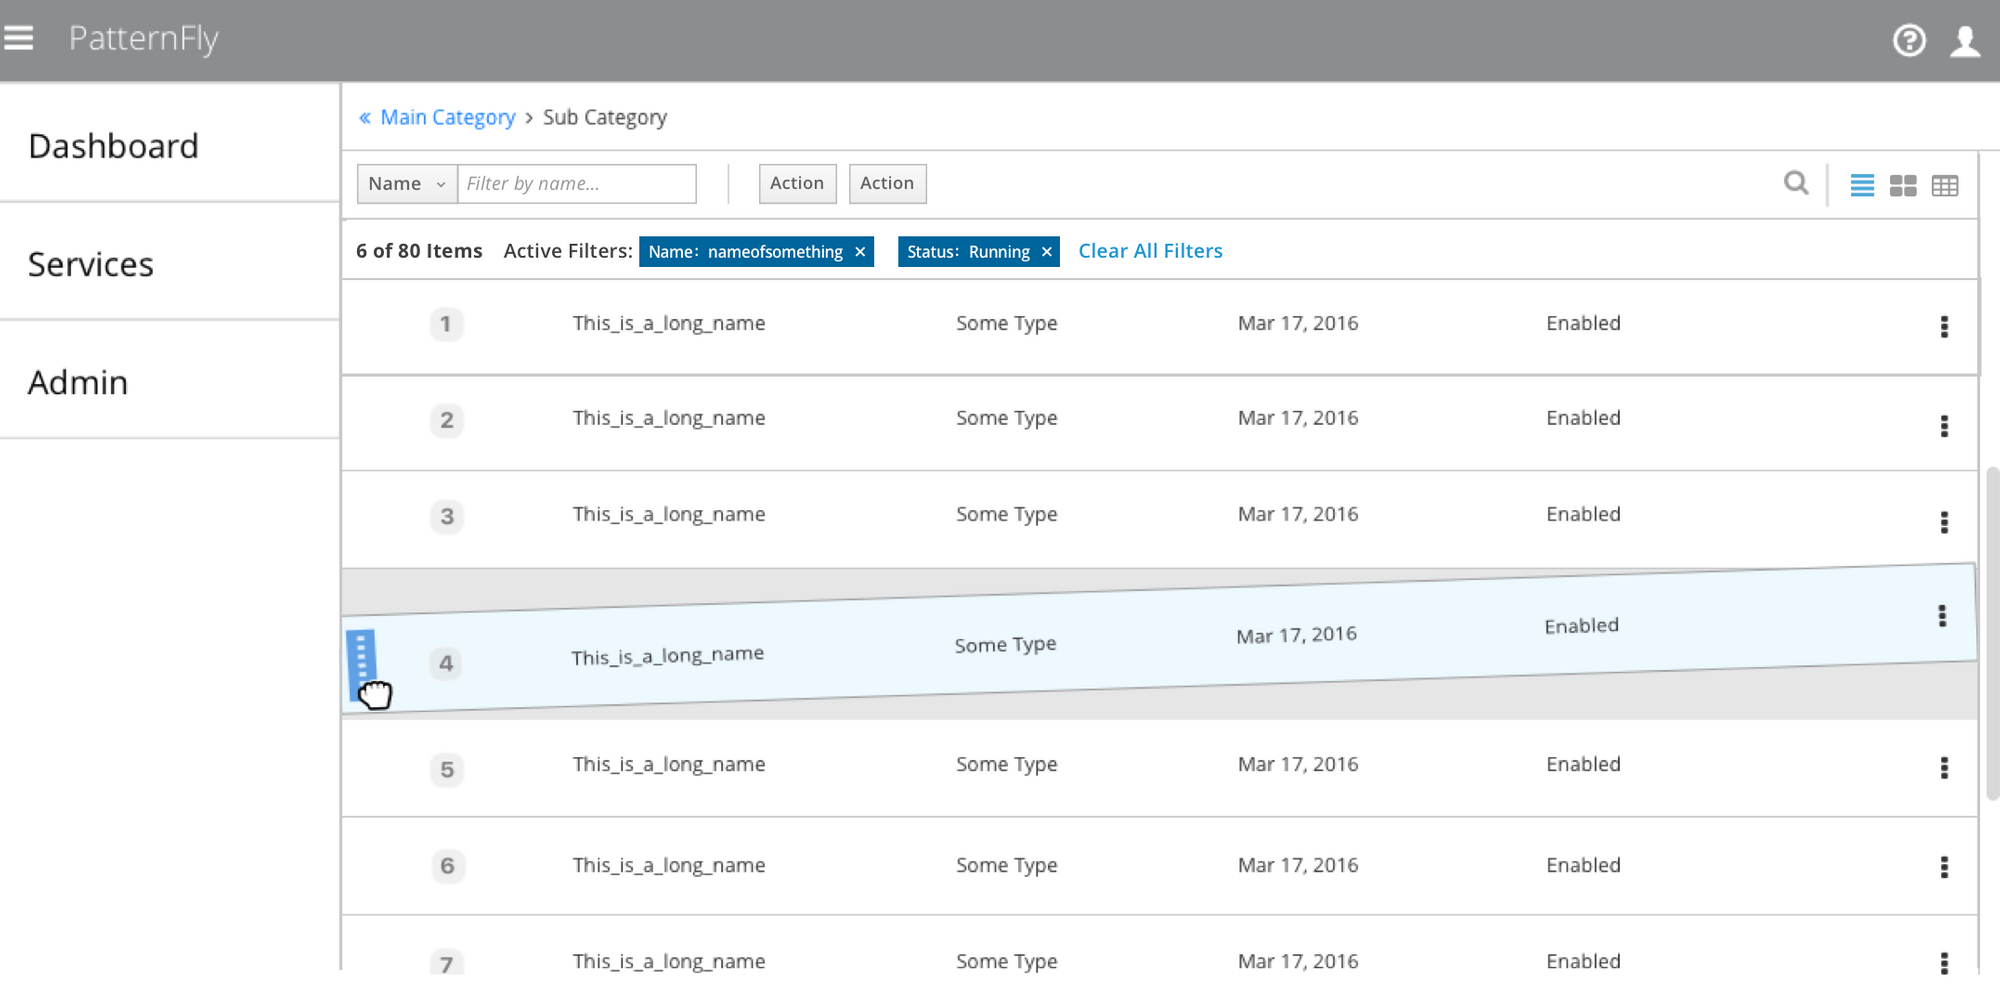Click Mar 17, 2016 in row 5
This screenshot has width=2000, height=994.
[1298, 764]
